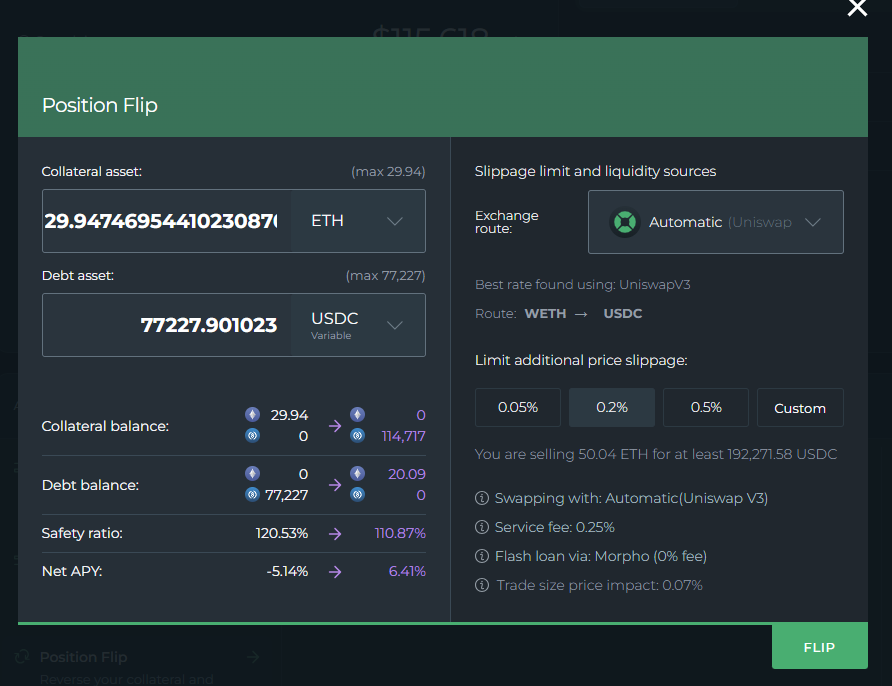The height and width of the screenshot is (686, 892).
Task: Click current ETH icon in Collateral balance row
Action: pyautogui.click(x=252, y=414)
